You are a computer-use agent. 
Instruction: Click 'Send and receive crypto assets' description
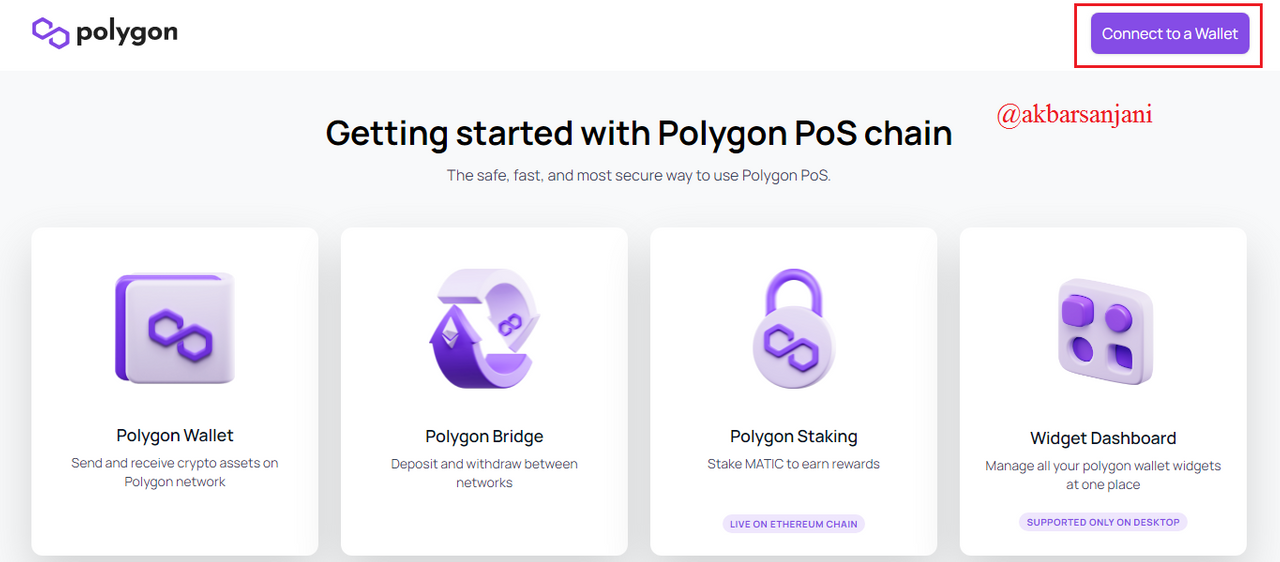click(x=175, y=473)
